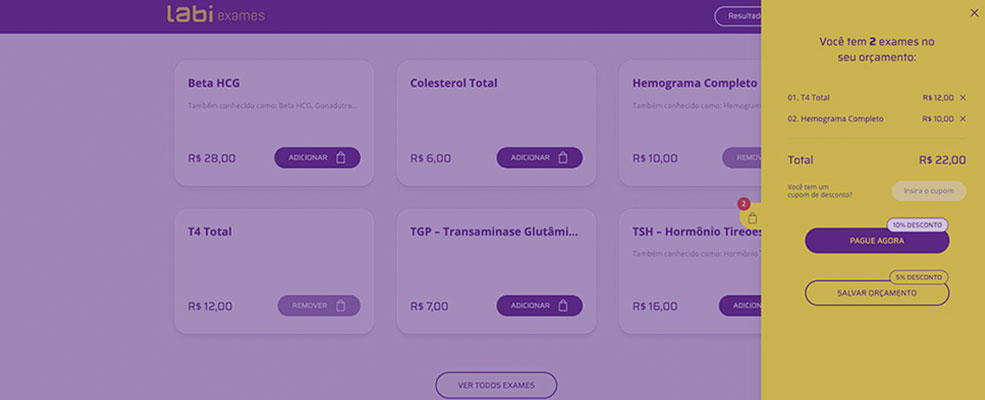
Task: Close the budget side panel
Action: (974, 13)
